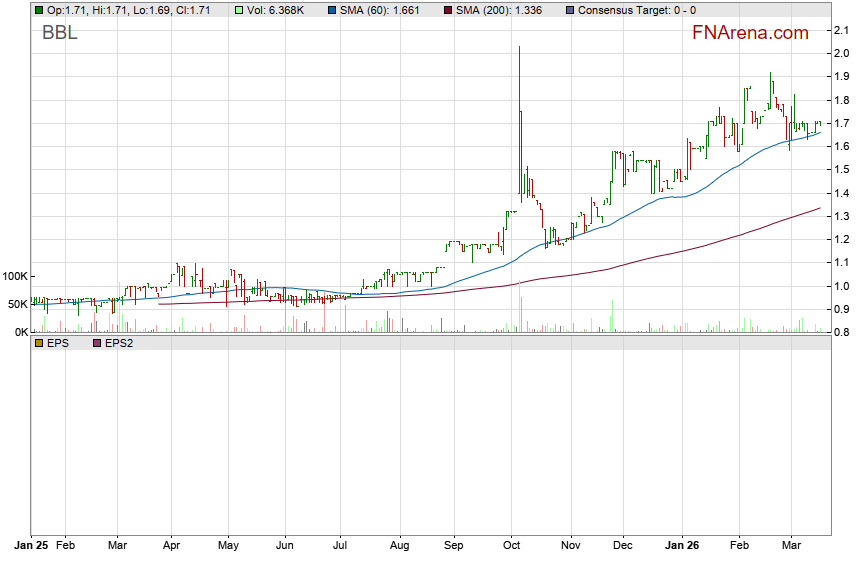Image resolution: width=859 pixels, height=566 pixels.
Task: Select the BBL ticker symbol label
Action: pos(59,33)
